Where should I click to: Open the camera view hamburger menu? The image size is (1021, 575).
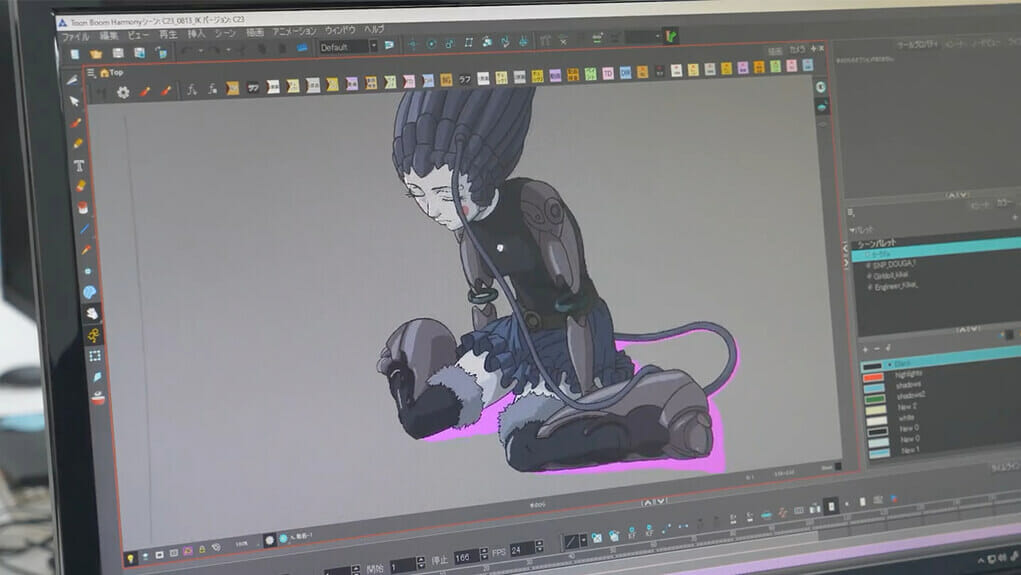pyautogui.click(x=91, y=74)
